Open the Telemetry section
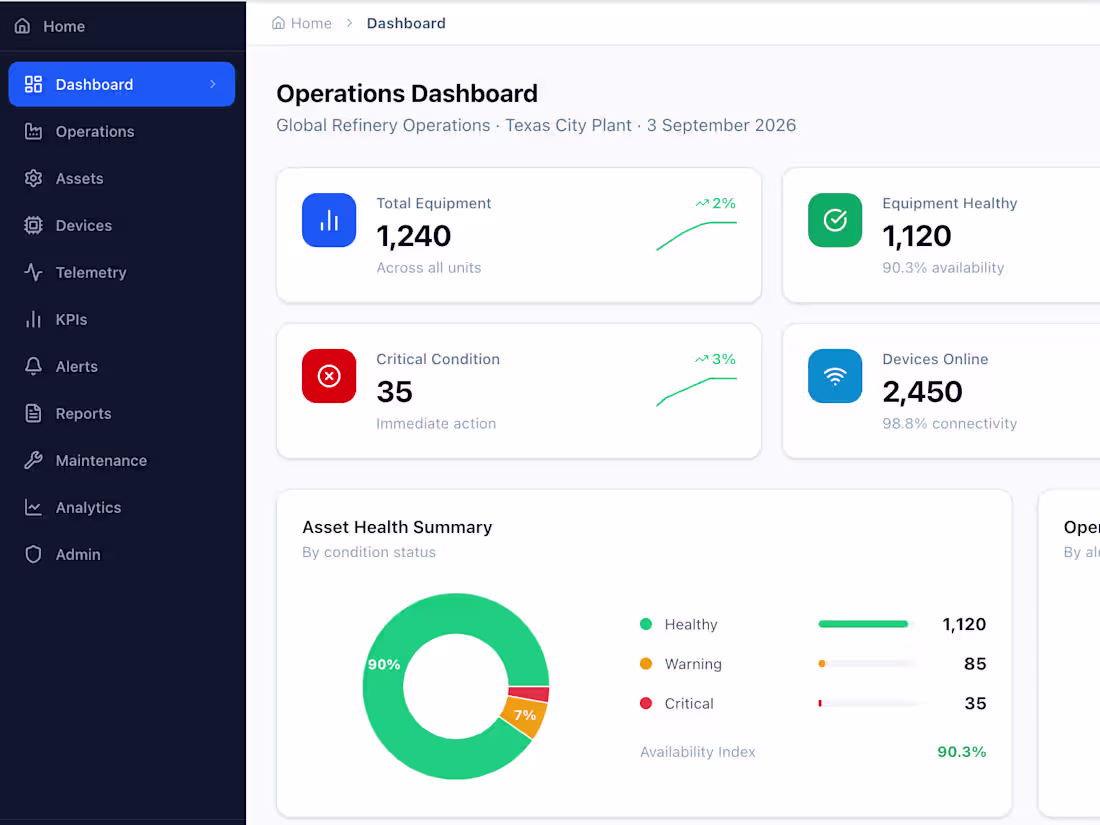The width and height of the screenshot is (1100, 825). coord(121,272)
